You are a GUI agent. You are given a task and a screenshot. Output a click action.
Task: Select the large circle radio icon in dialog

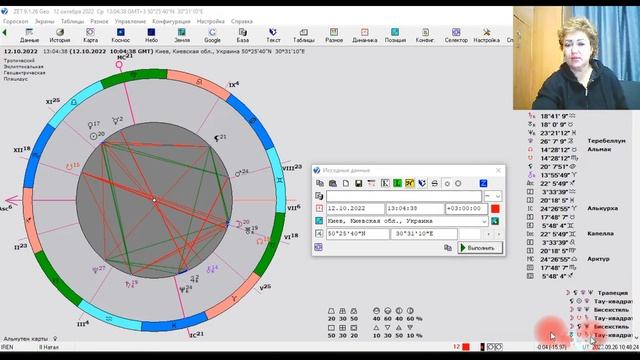(x=458, y=184)
